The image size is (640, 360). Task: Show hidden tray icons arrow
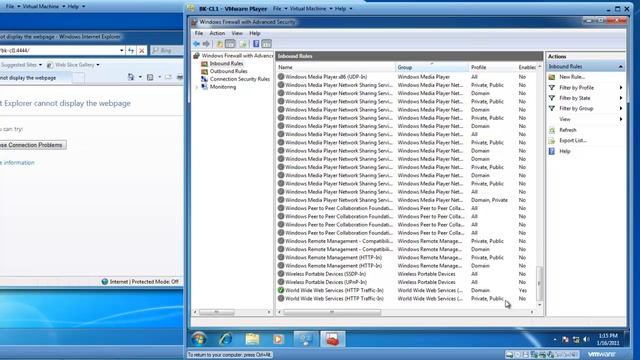tap(555, 339)
